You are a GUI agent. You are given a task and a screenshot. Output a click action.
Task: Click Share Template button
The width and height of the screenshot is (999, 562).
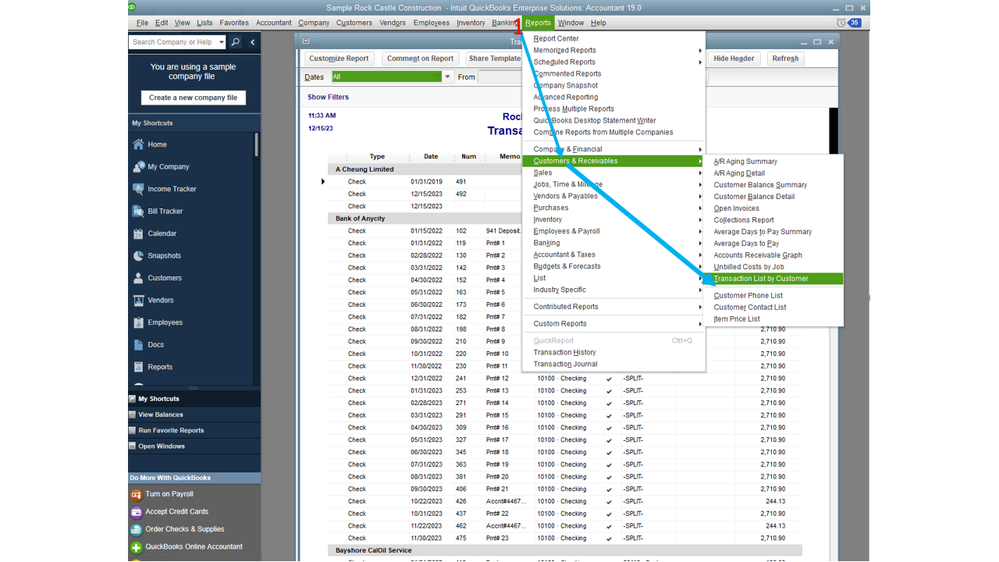coord(494,59)
